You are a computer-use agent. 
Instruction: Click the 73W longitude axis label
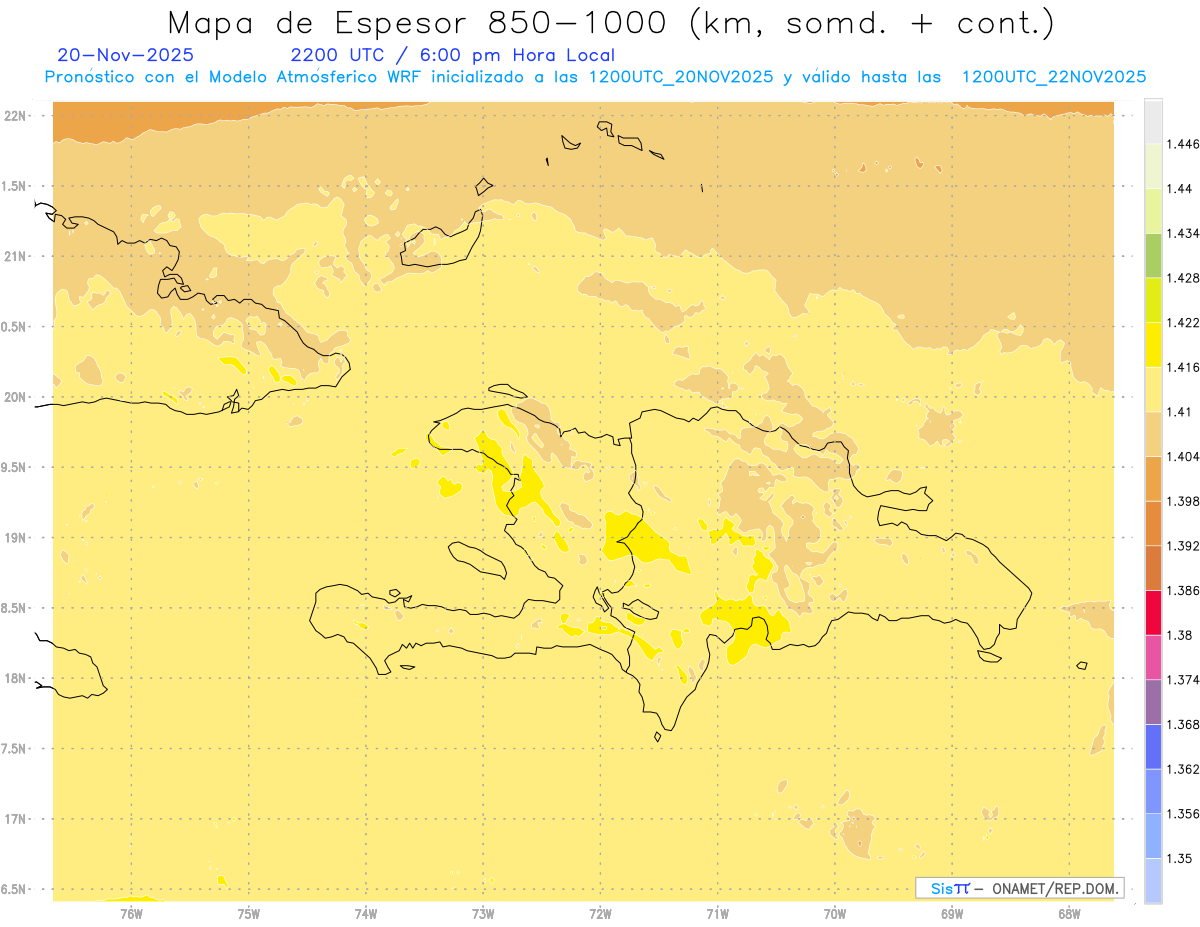point(483,913)
